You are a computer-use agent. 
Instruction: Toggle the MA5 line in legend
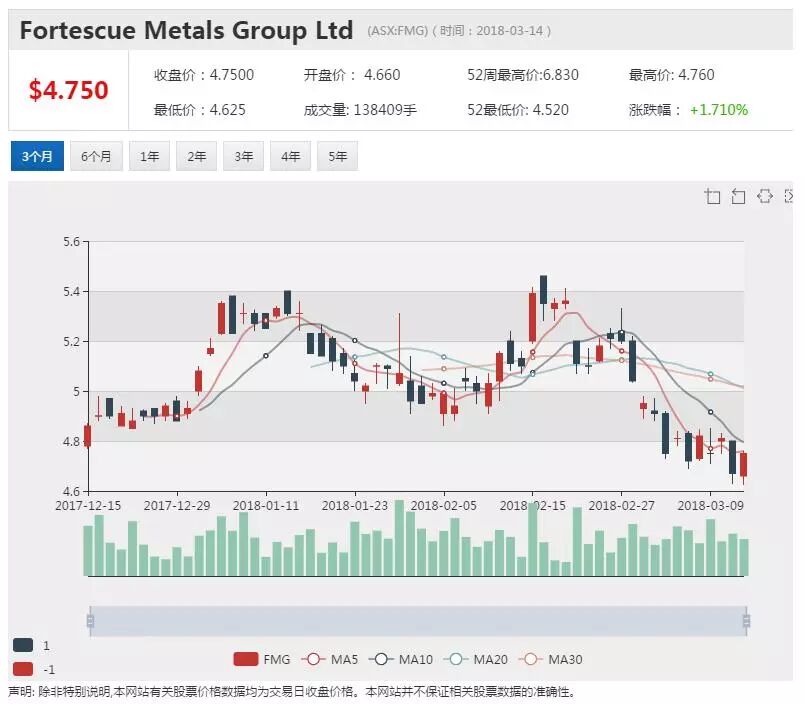coord(330,659)
